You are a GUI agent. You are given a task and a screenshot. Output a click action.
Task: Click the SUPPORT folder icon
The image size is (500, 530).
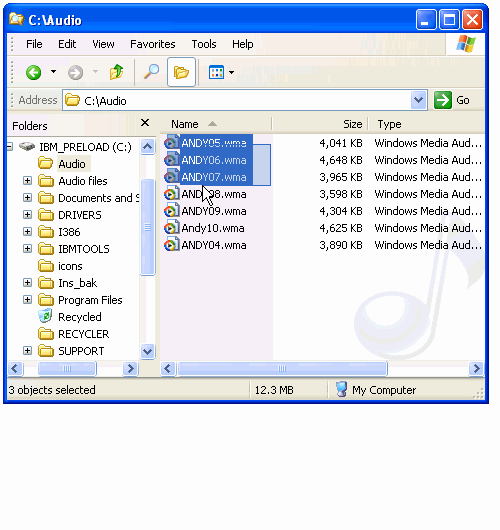point(46,351)
